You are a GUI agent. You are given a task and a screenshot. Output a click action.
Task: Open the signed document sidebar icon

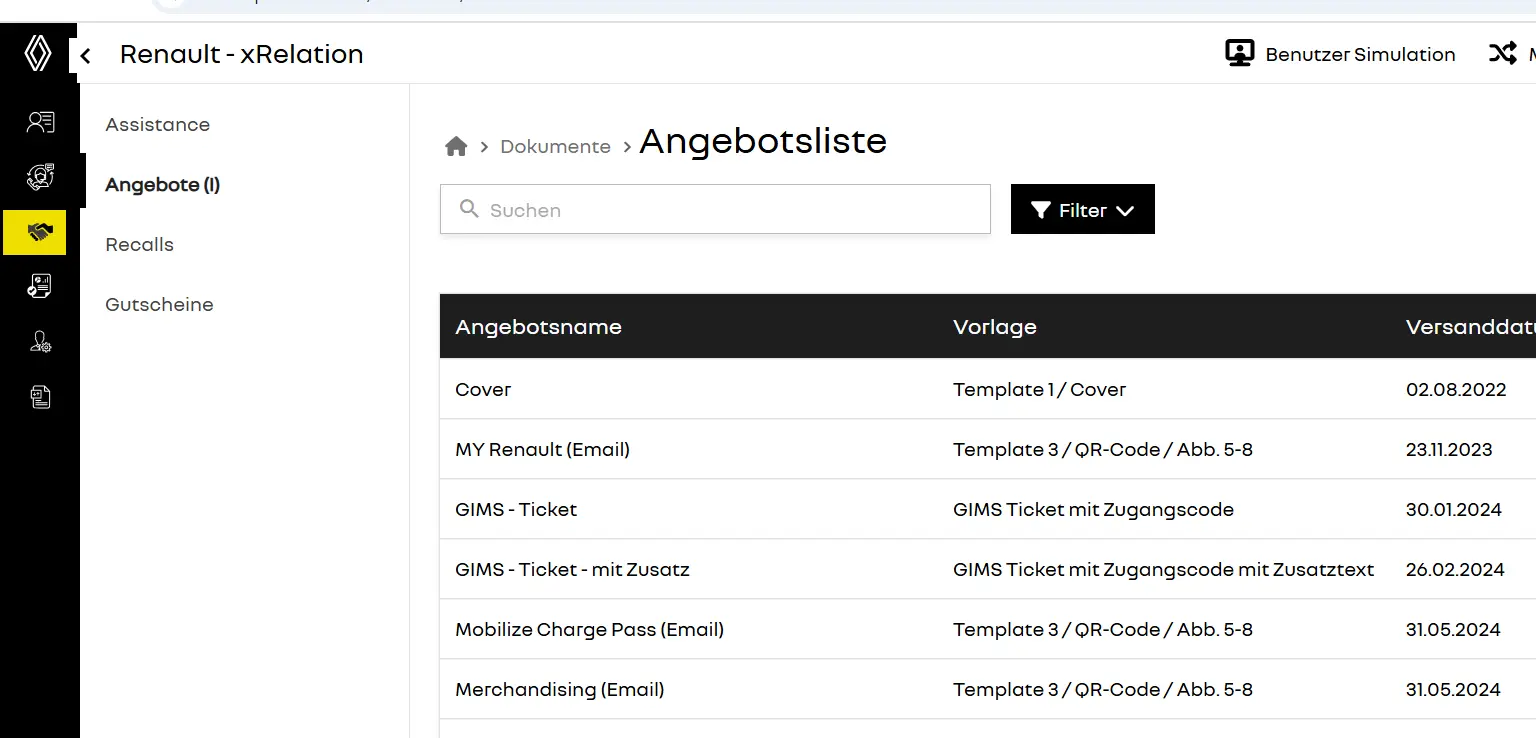(39, 287)
